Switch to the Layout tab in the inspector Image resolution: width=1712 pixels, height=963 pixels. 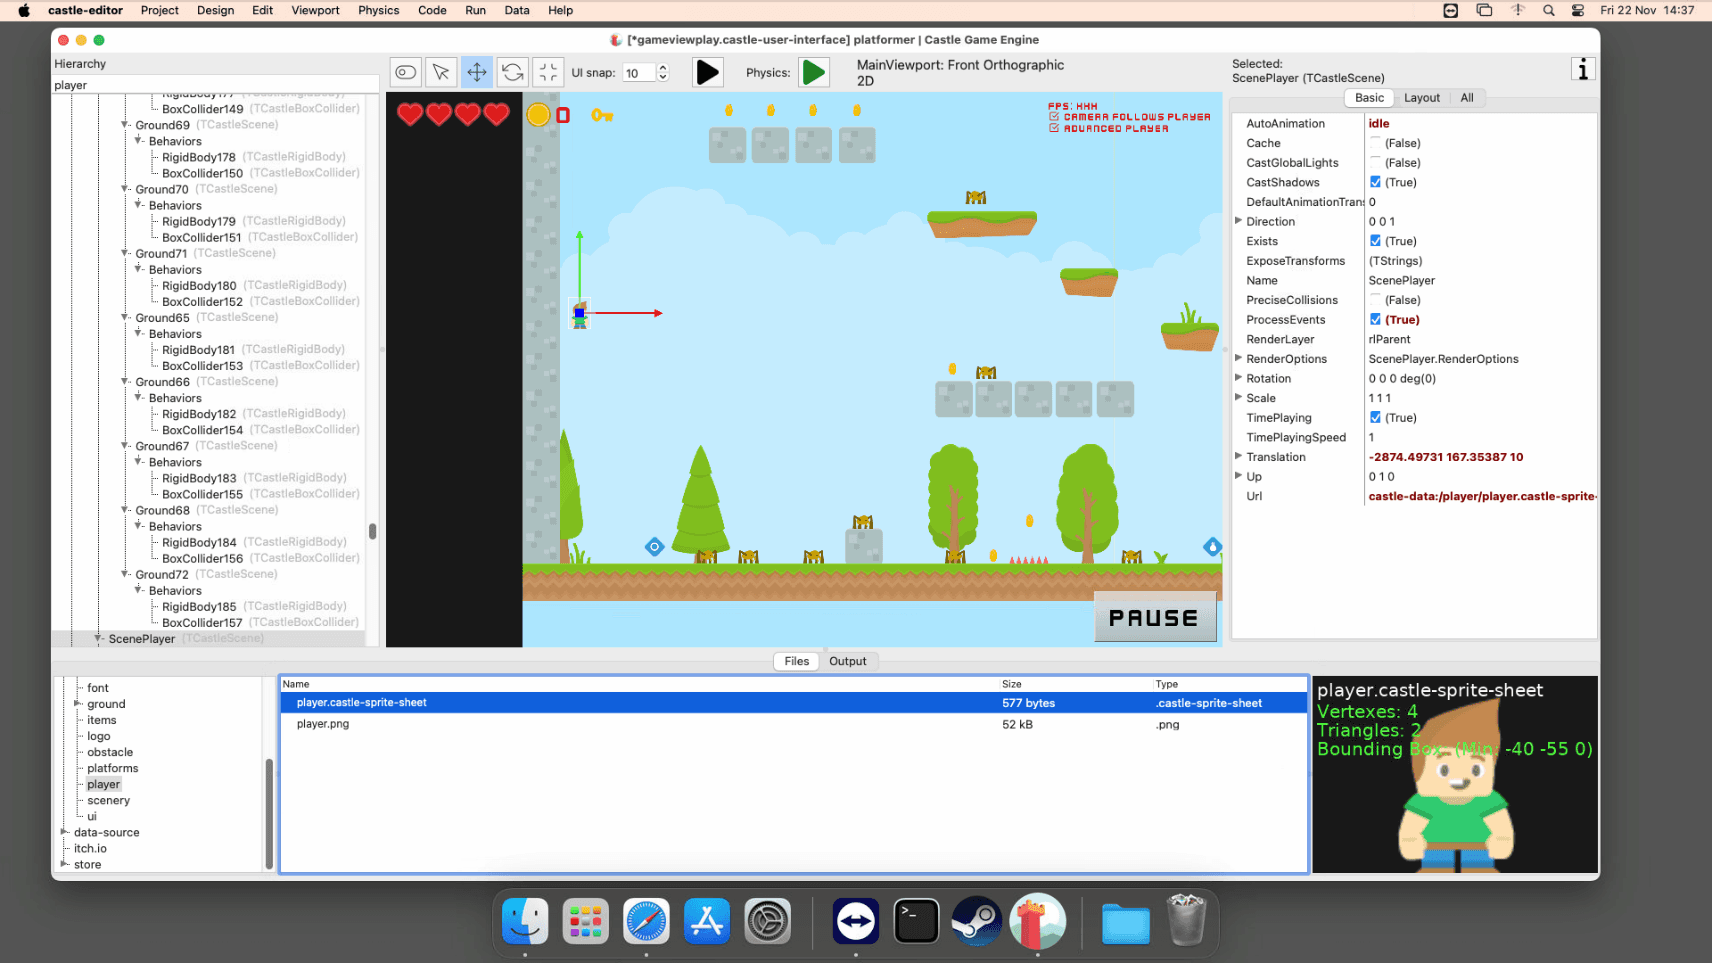(1421, 97)
